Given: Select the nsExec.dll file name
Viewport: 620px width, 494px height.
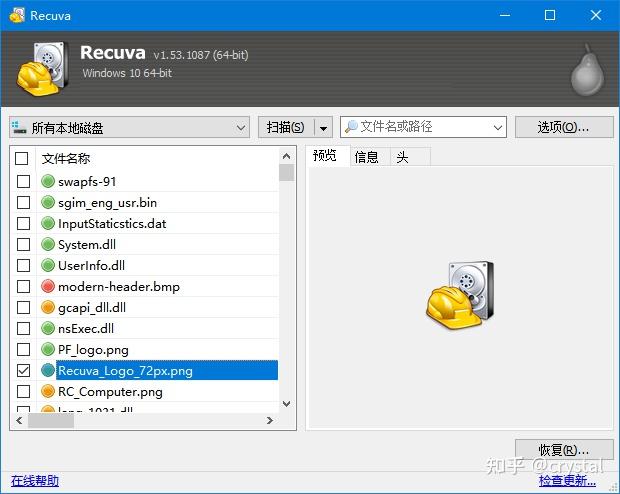Looking at the screenshot, I should coord(86,329).
